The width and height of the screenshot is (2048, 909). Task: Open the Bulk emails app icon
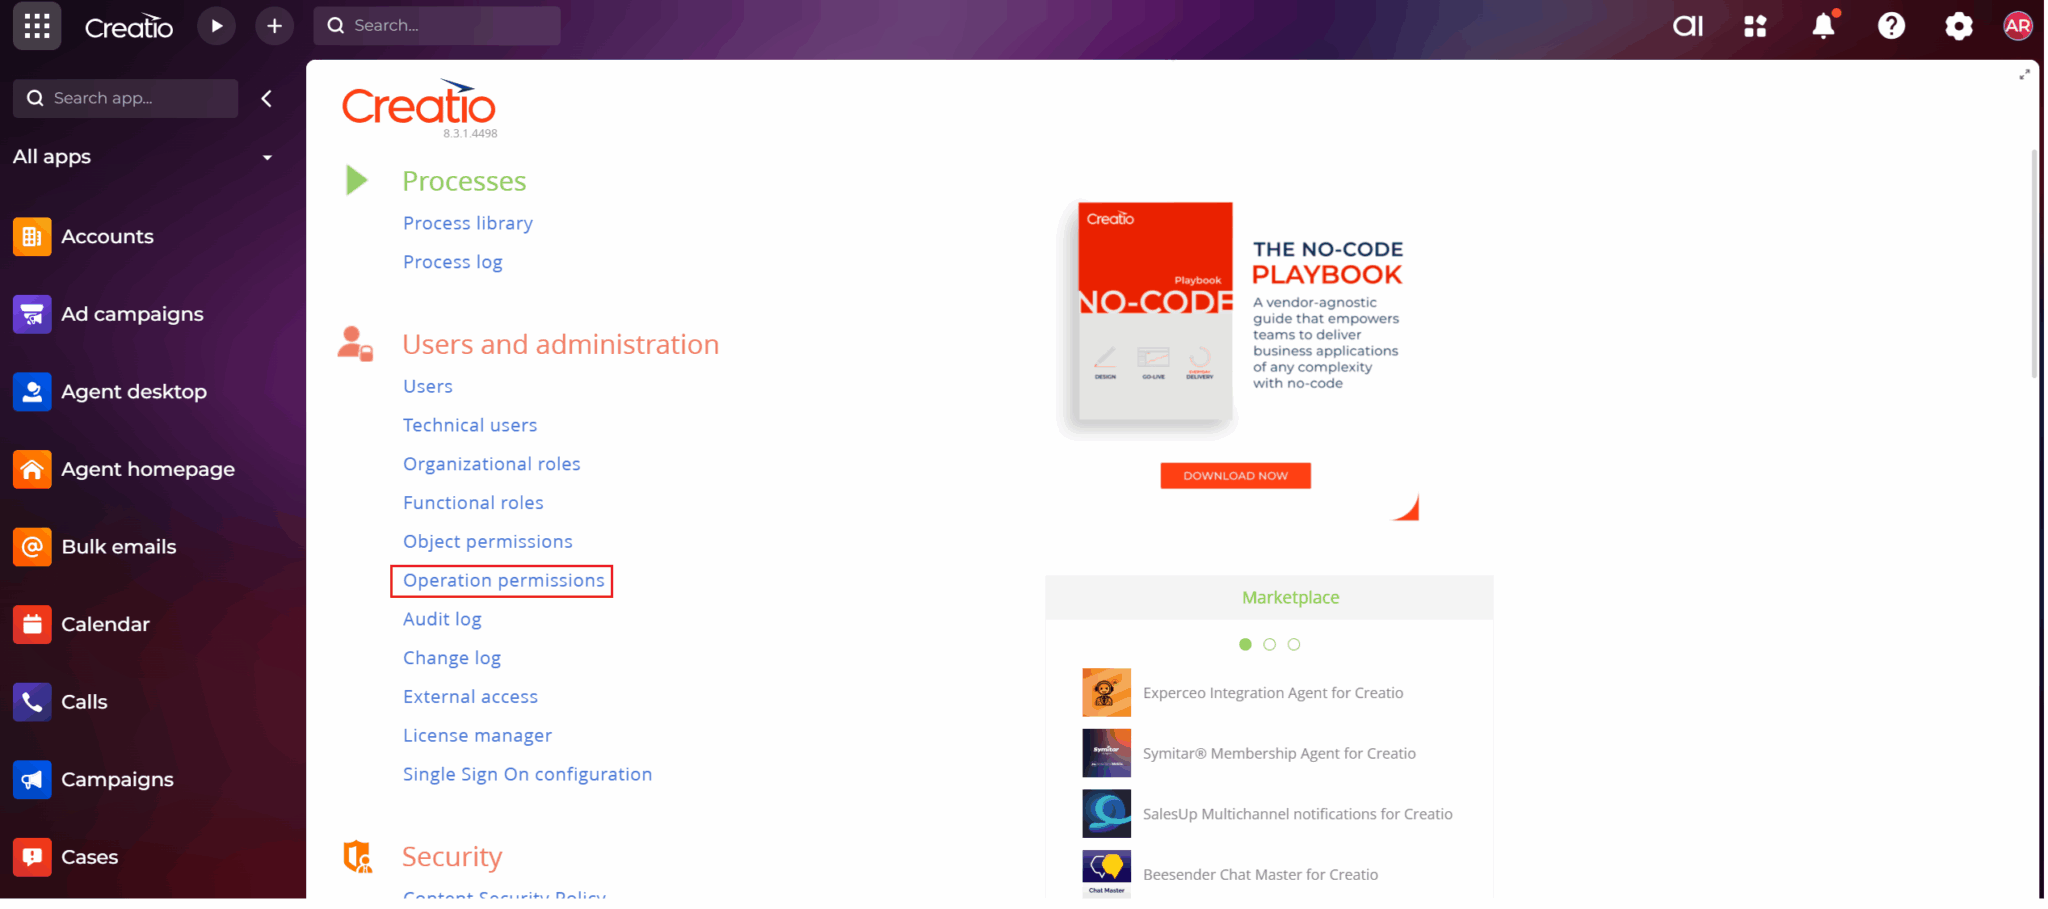click(x=32, y=546)
